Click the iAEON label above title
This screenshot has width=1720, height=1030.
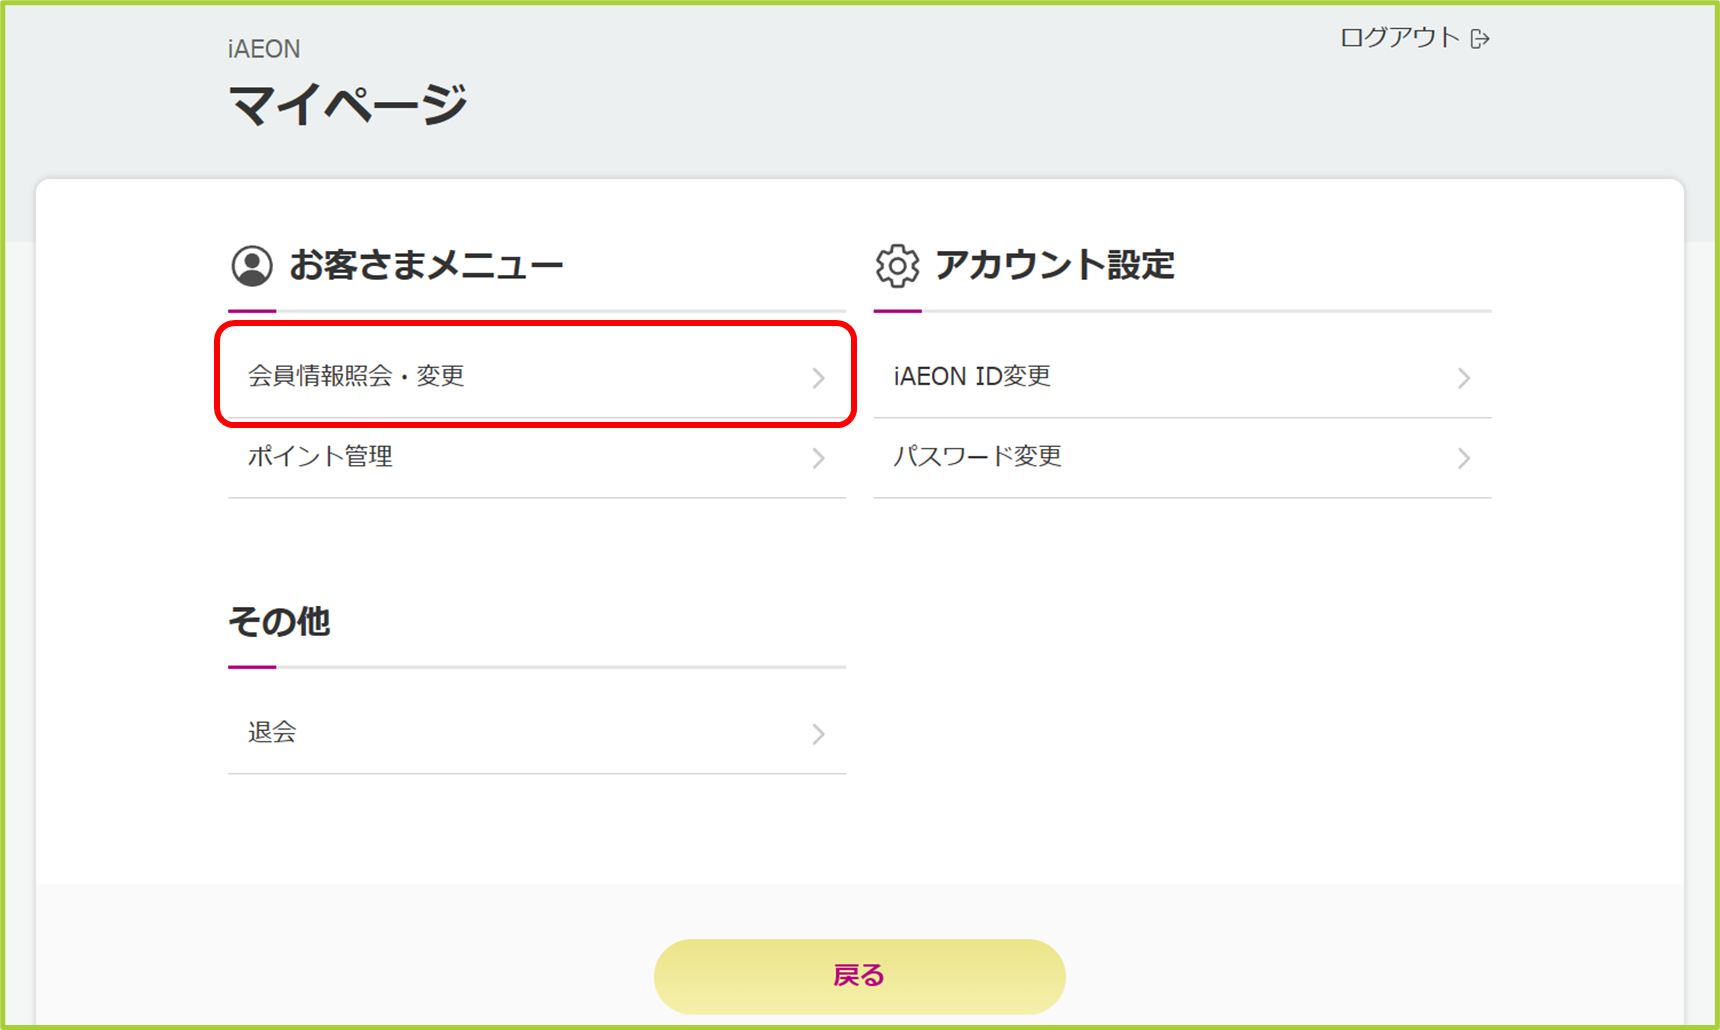point(264,49)
